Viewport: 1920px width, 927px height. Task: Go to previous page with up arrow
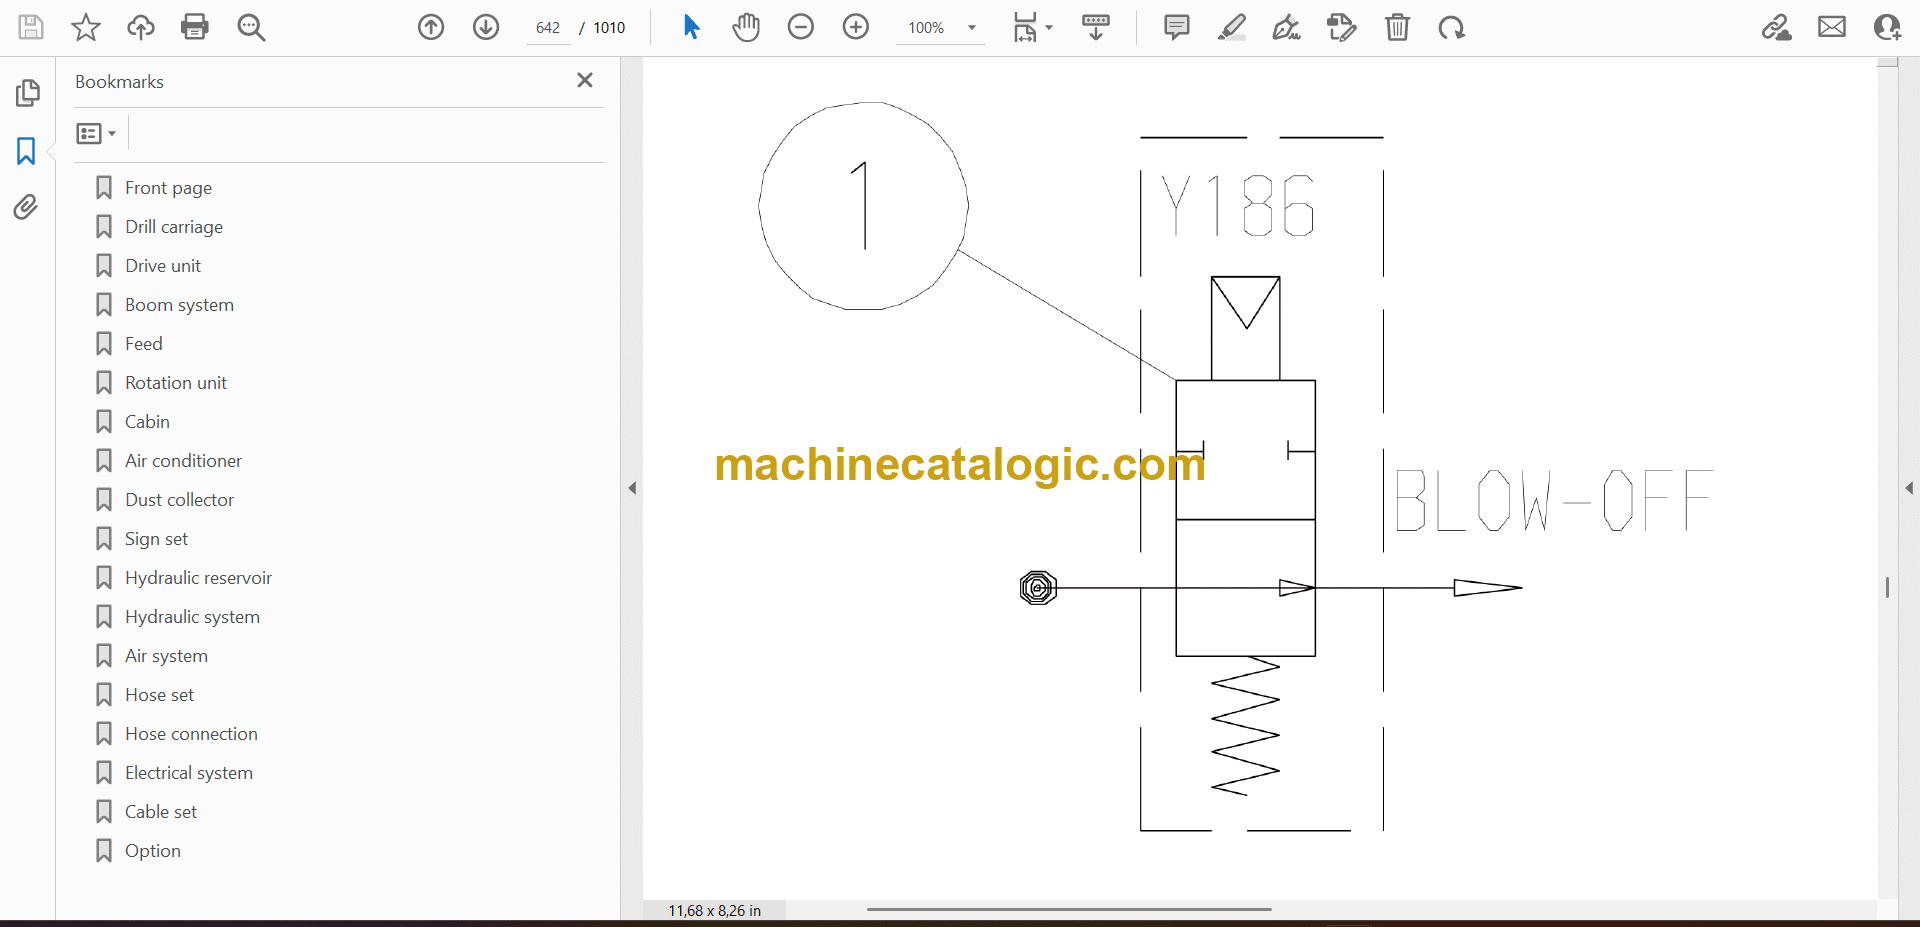431,27
